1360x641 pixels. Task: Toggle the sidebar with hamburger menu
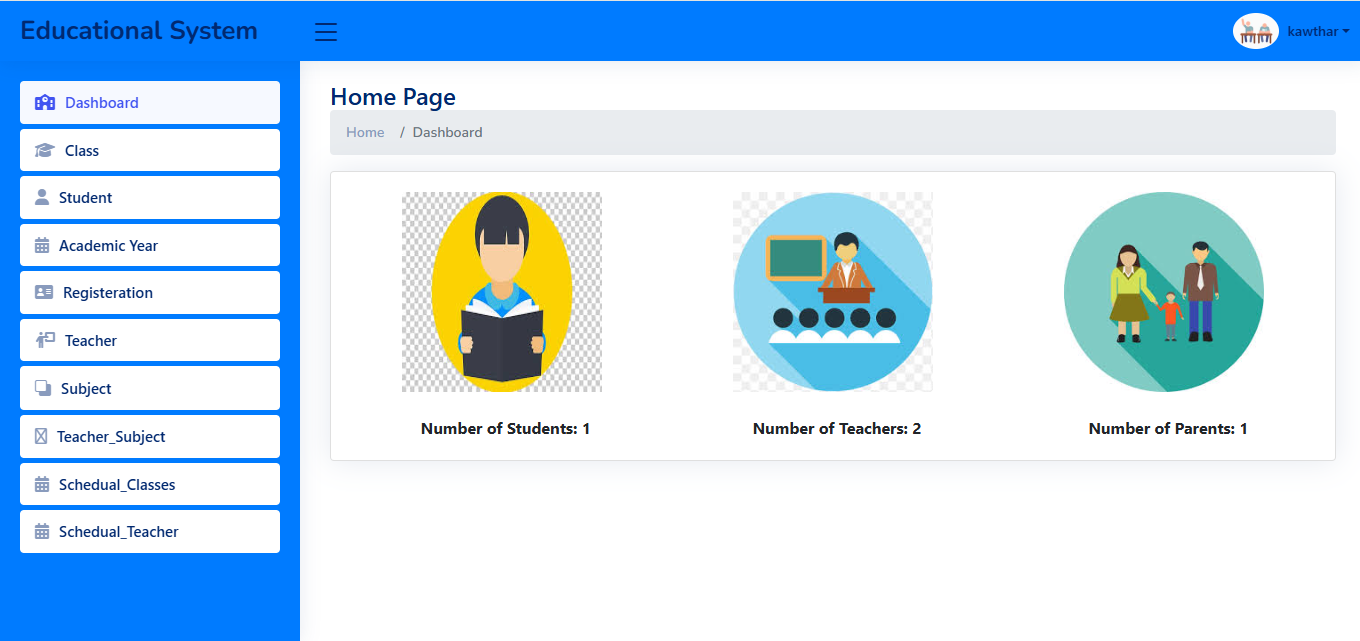coord(326,32)
